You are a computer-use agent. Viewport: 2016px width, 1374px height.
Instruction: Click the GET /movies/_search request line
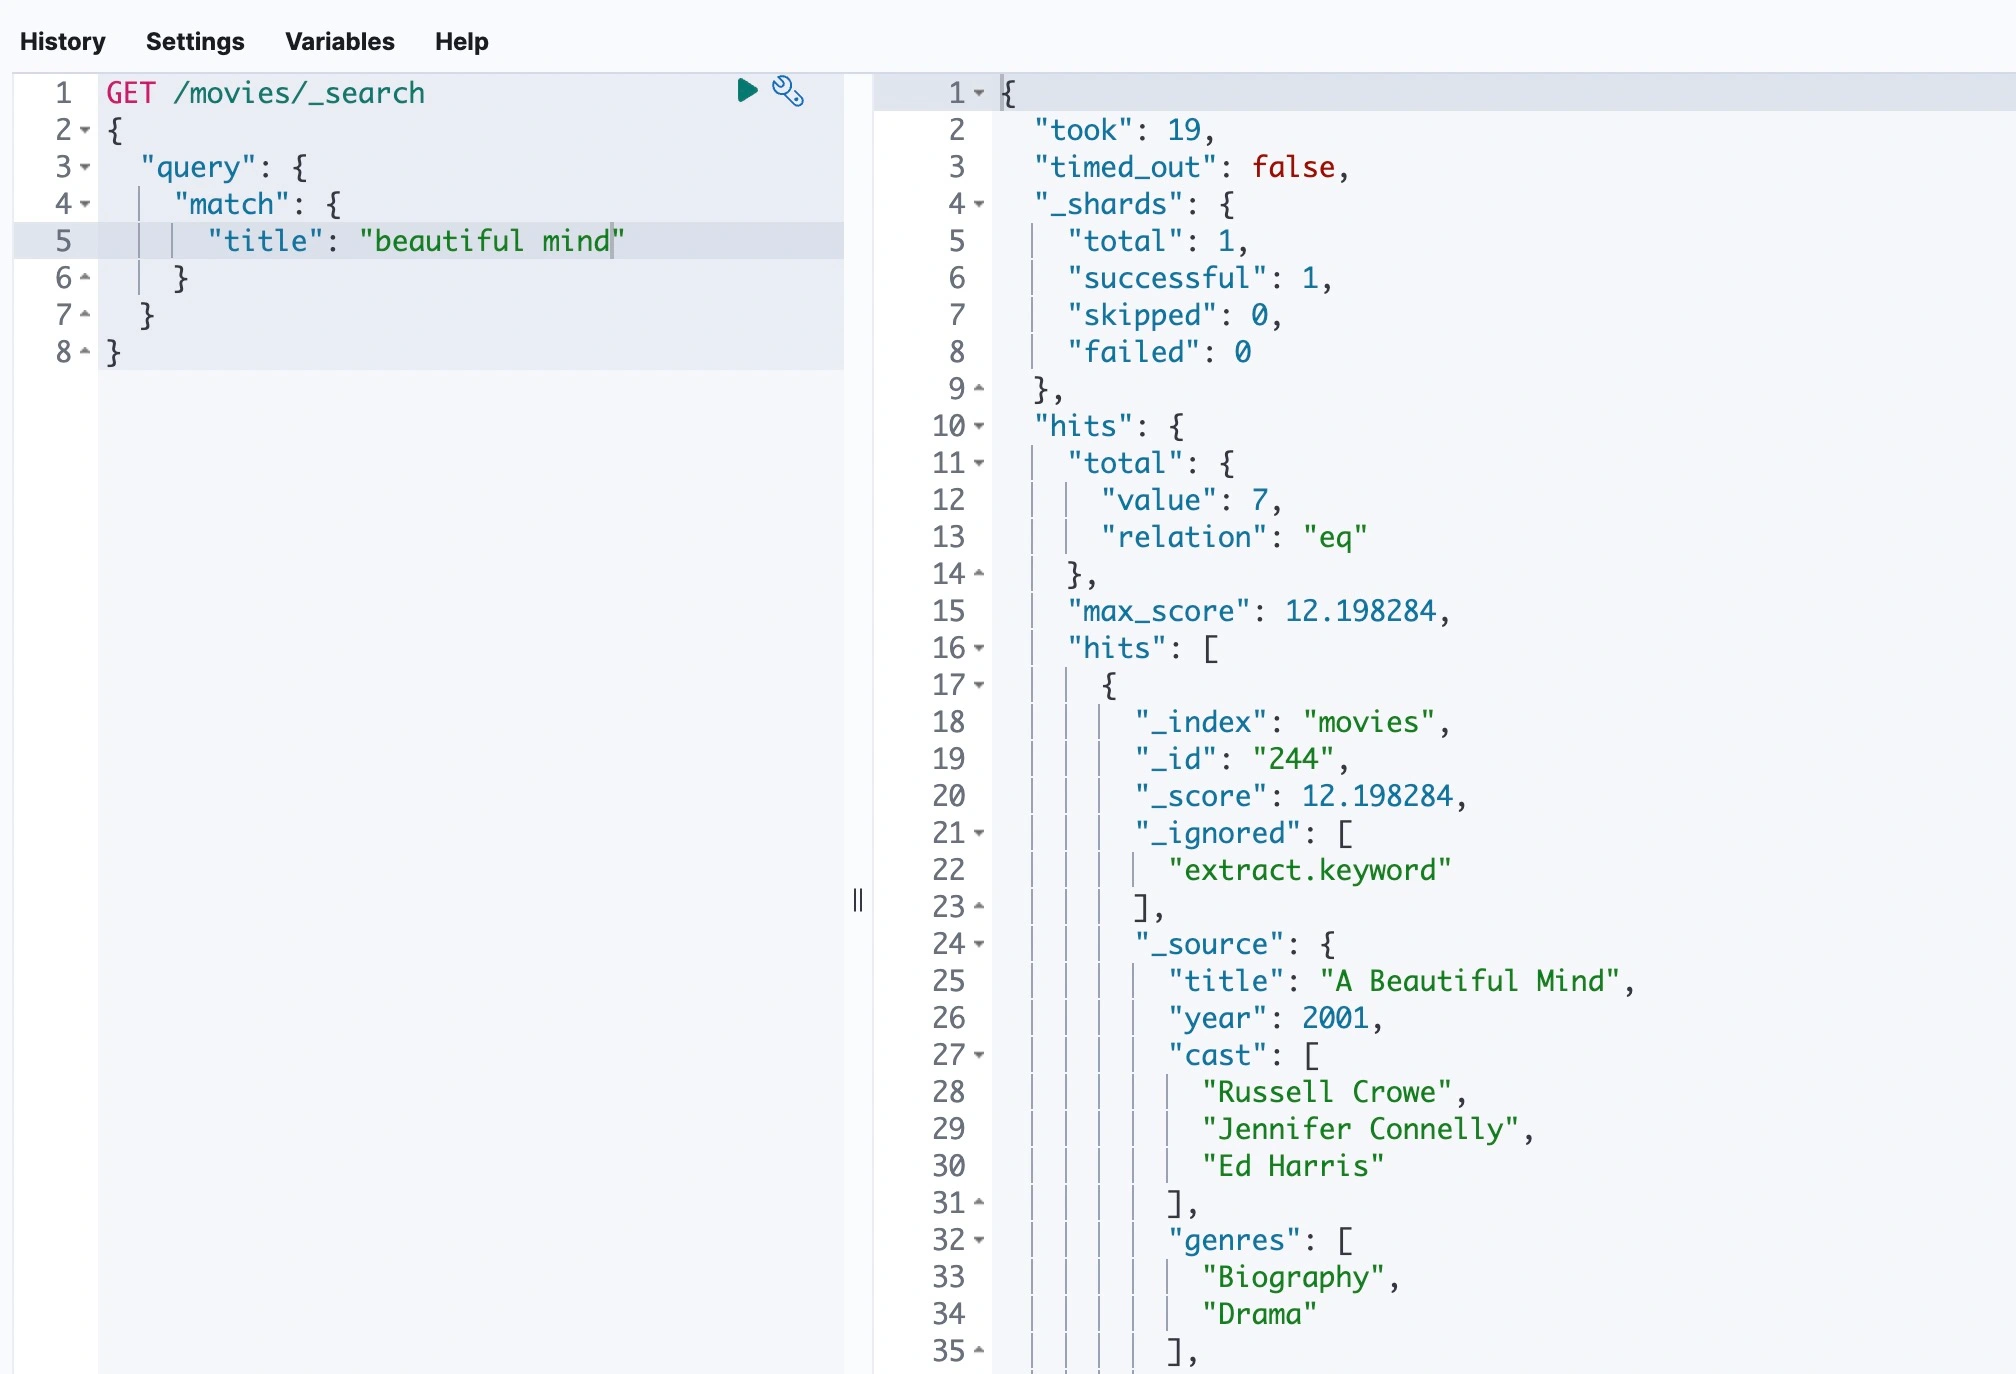266,93
